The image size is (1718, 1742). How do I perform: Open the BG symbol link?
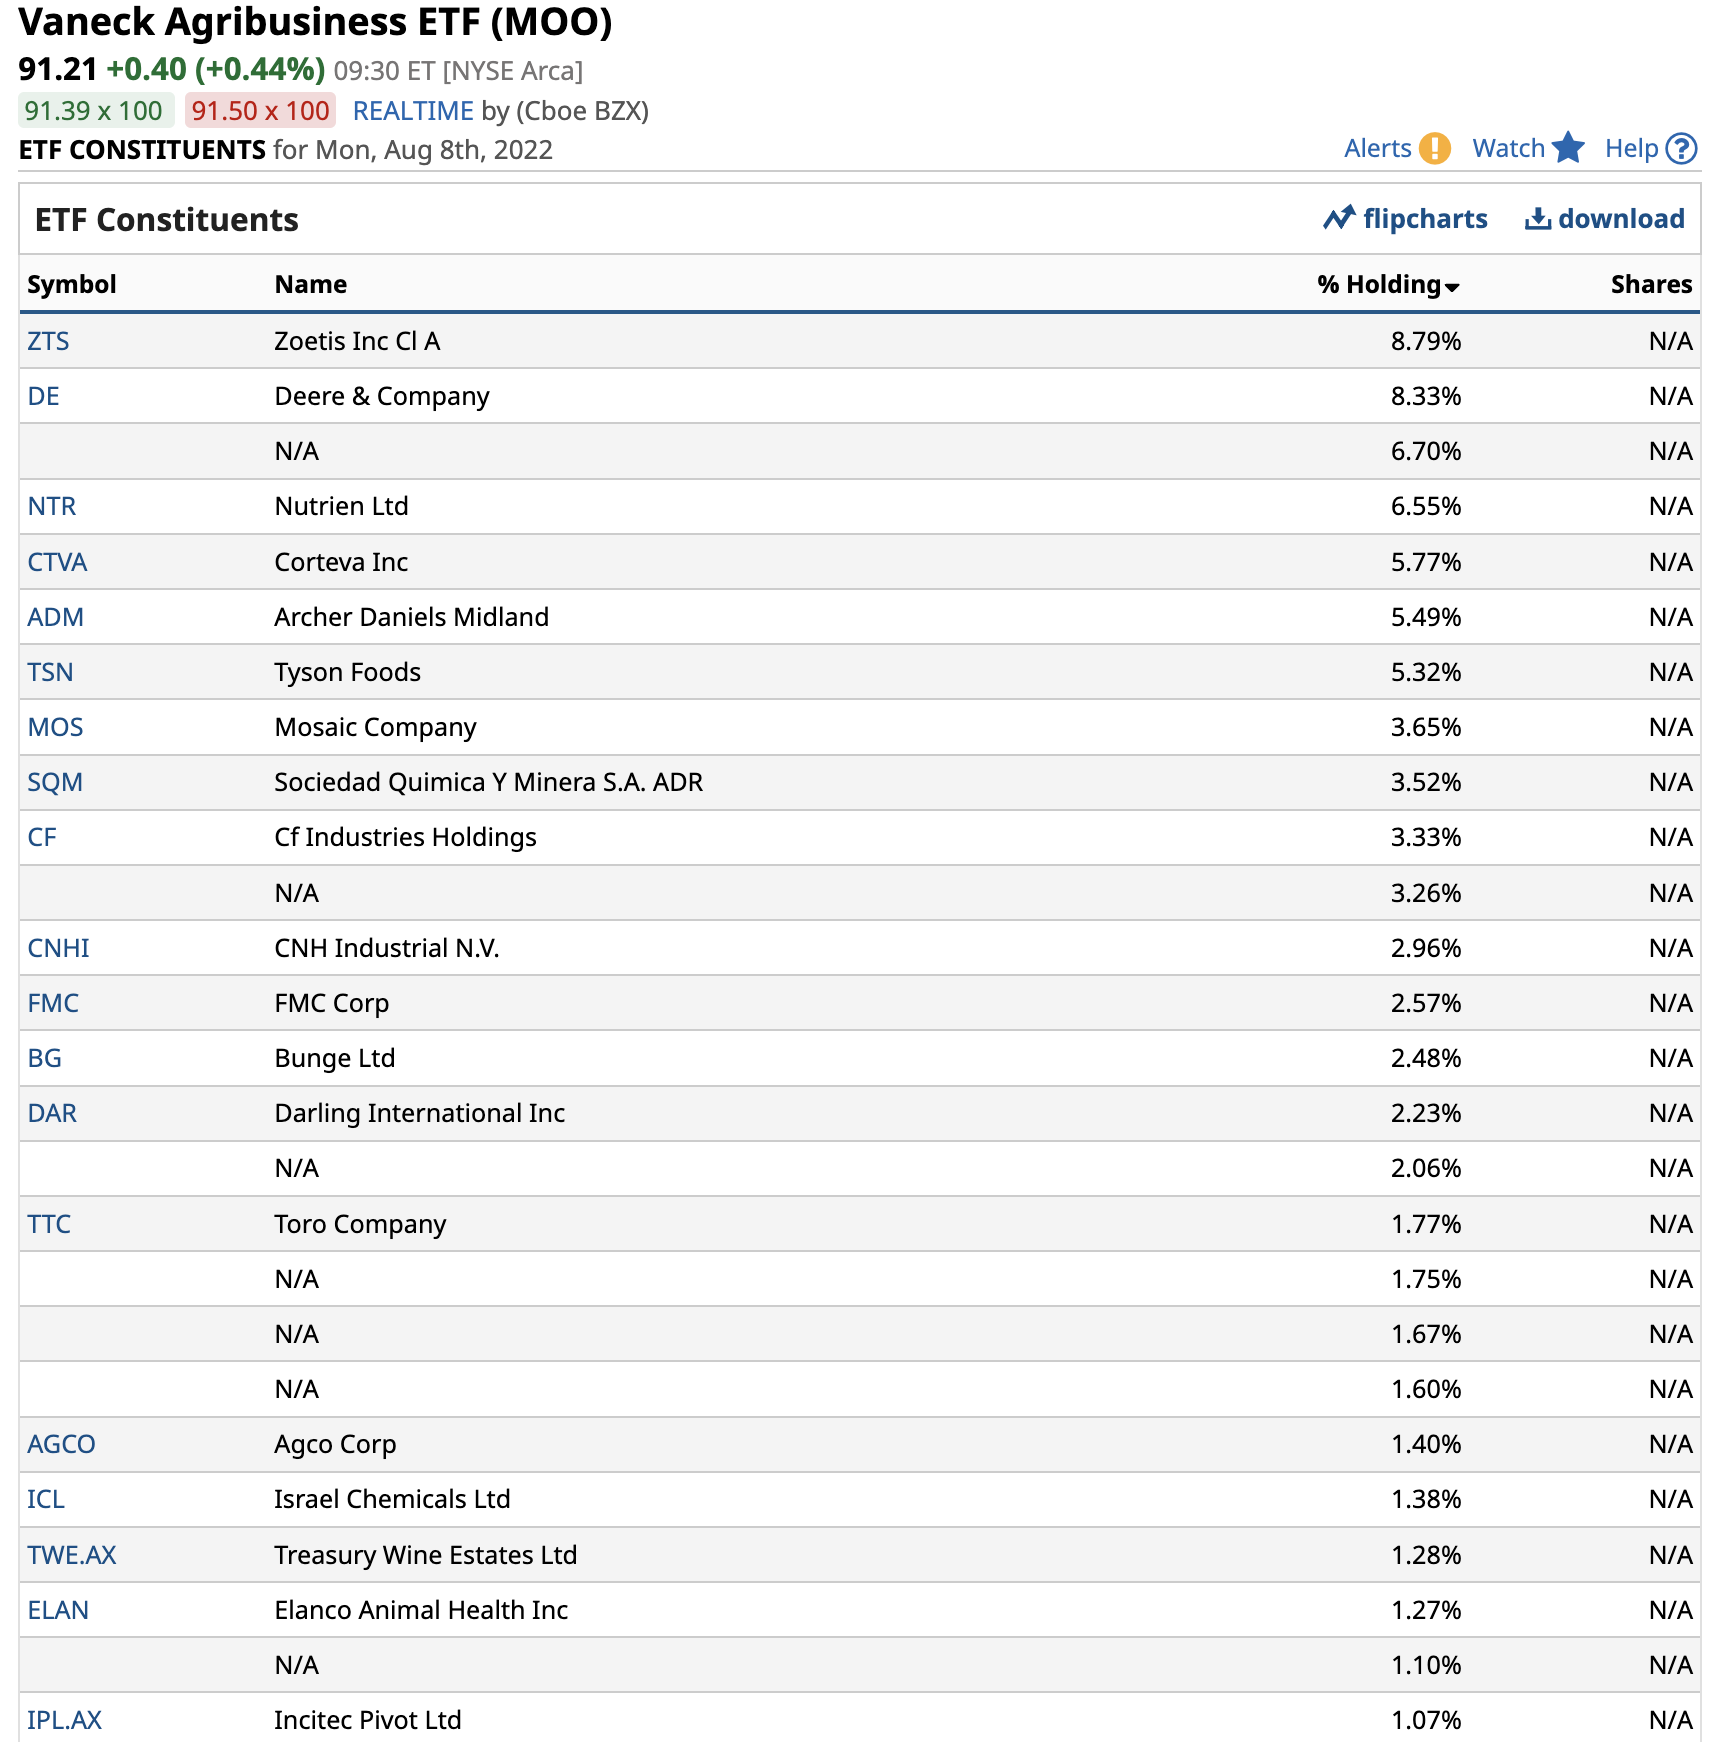44,1058
